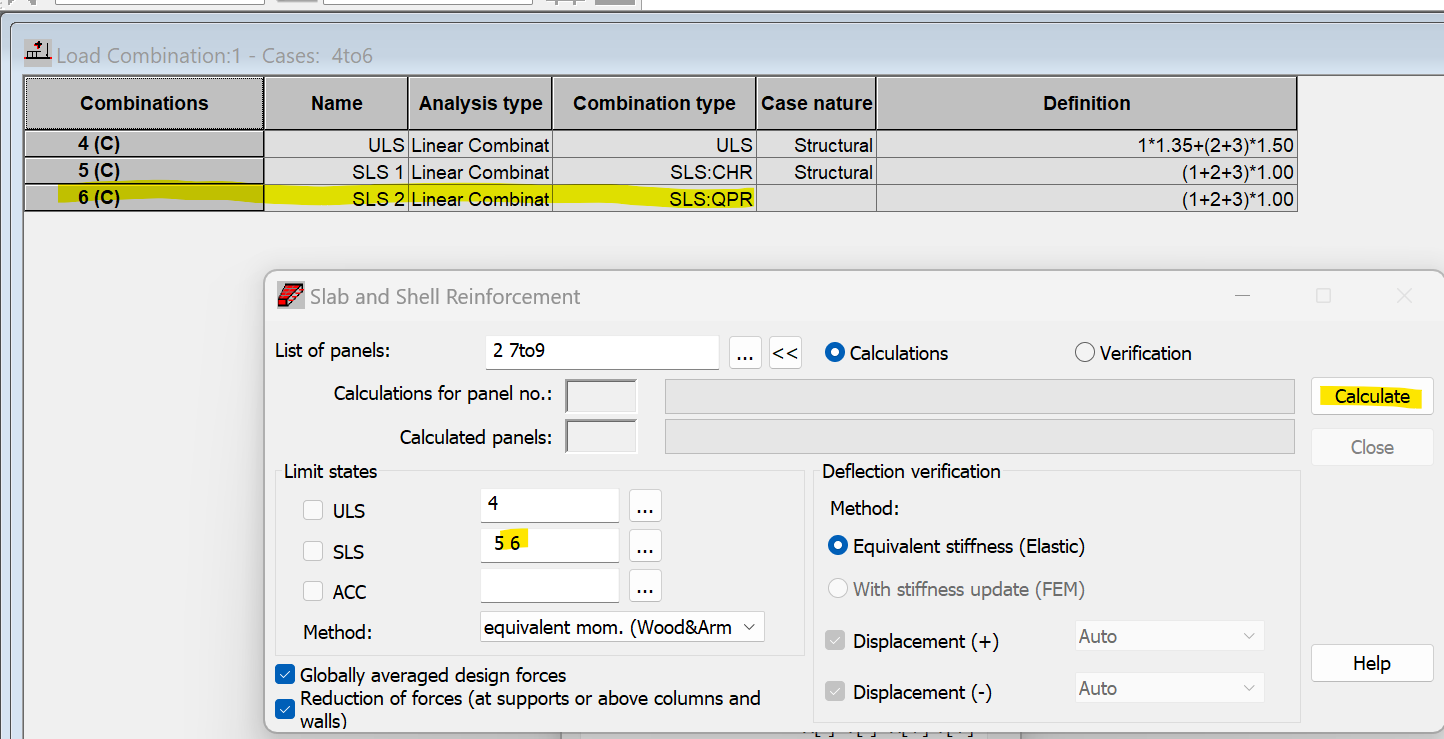This screenshot has height=739, width=1444.
Task: Click the definition cell 1*1.35+(2+3)*1.50
Action: [1086, 145]
